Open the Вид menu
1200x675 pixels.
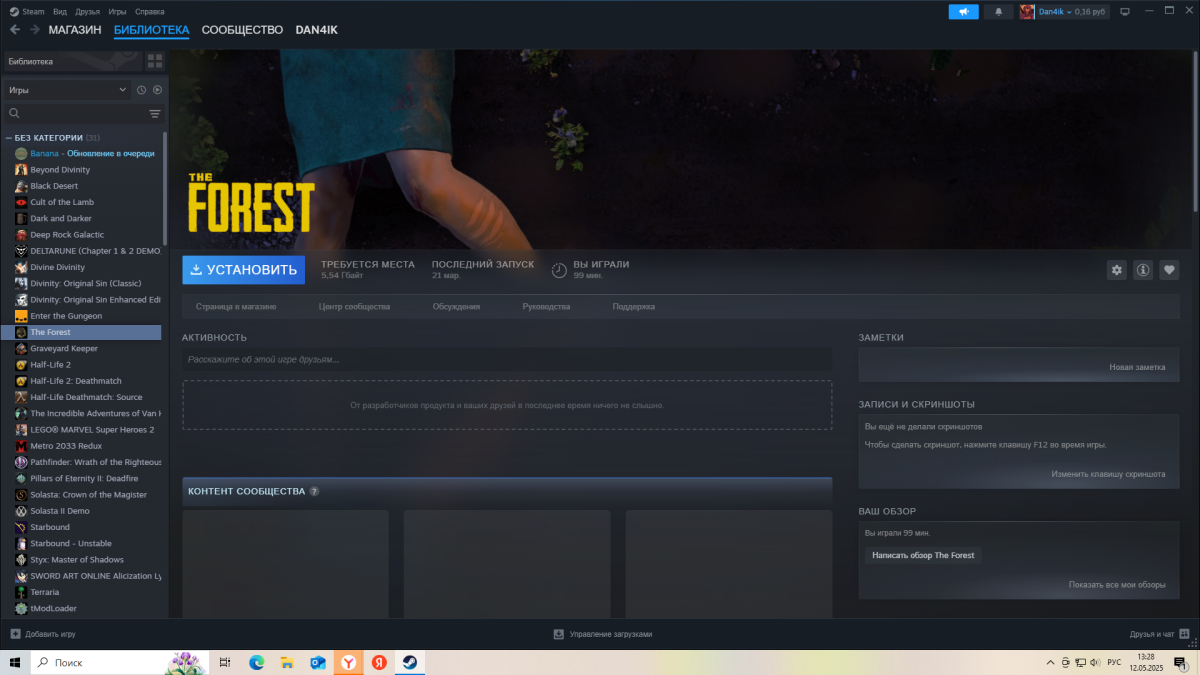60,11
